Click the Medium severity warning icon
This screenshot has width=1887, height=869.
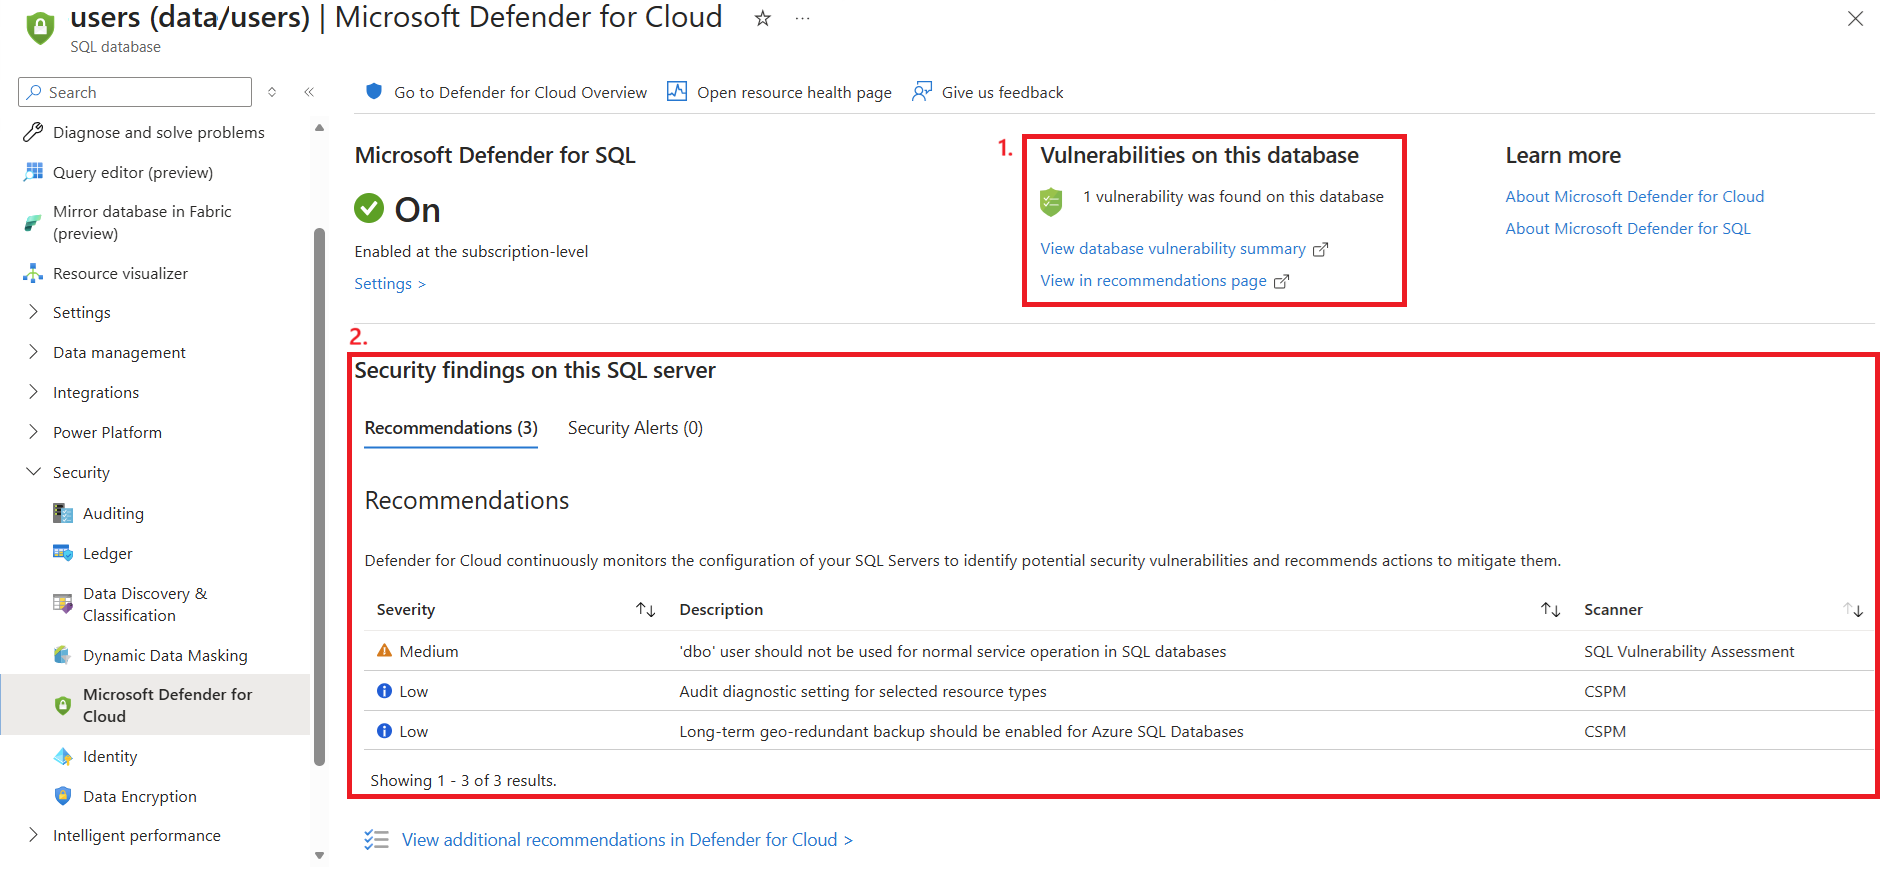384,651
